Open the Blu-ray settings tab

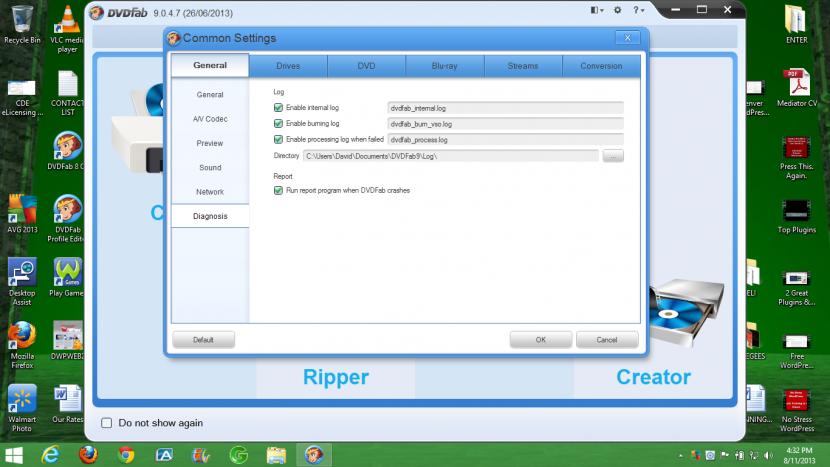tap(445, 66)
